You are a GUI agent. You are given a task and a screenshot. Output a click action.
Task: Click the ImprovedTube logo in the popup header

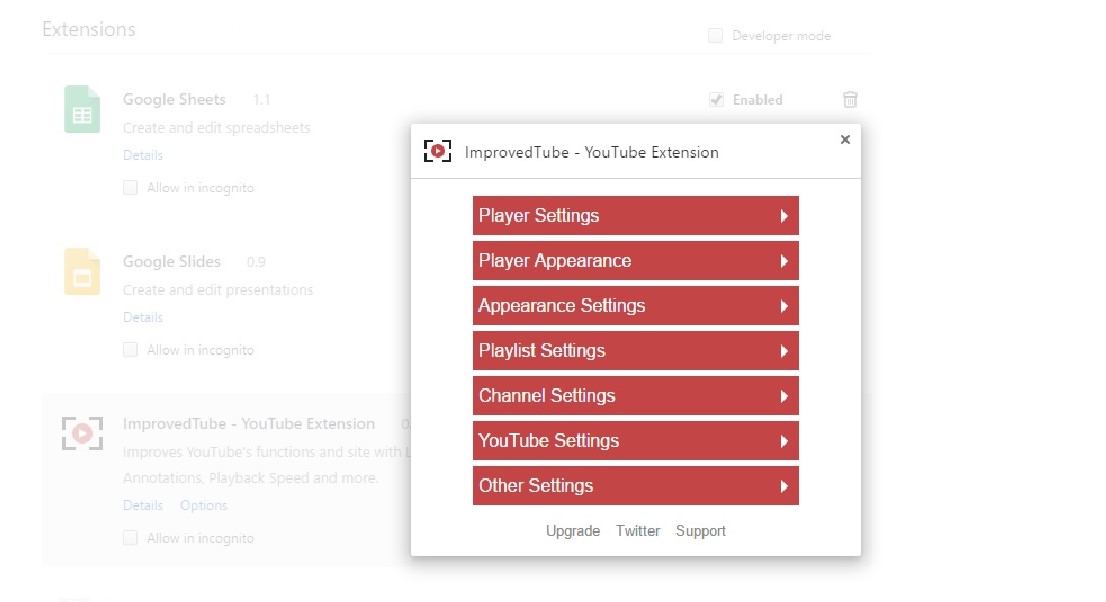437,150
